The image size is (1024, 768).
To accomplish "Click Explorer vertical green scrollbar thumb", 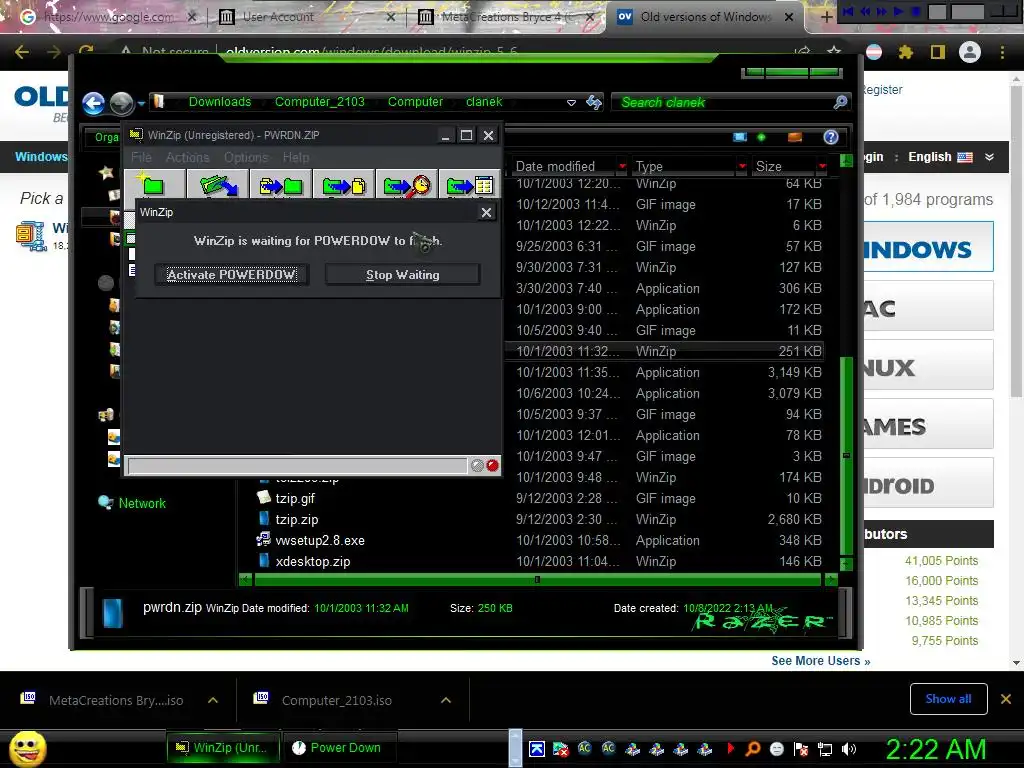I will [x=846, y=455].
